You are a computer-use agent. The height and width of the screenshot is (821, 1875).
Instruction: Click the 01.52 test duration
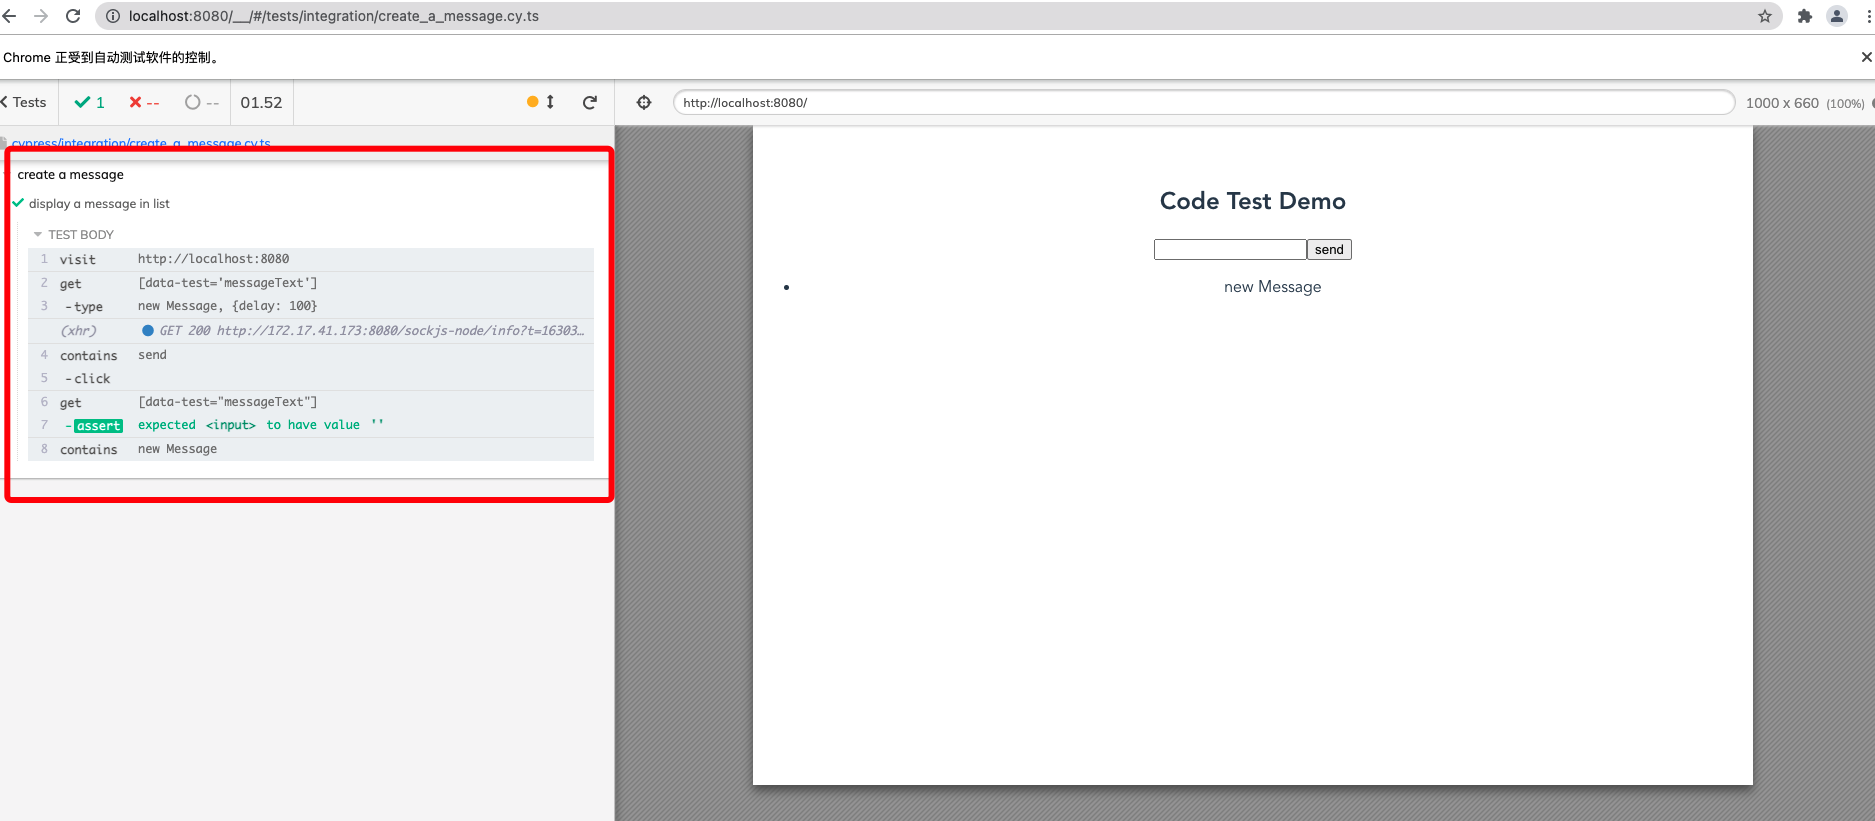pyautogui.click(x=261, y=102)
